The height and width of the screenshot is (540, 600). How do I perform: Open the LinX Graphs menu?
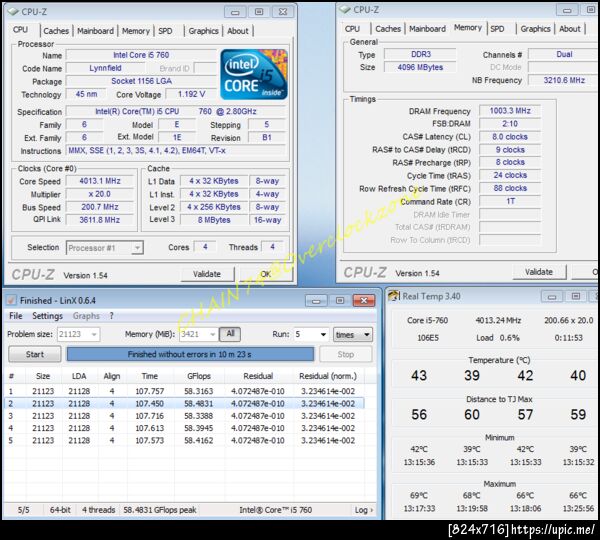click(x=86, y=316)
